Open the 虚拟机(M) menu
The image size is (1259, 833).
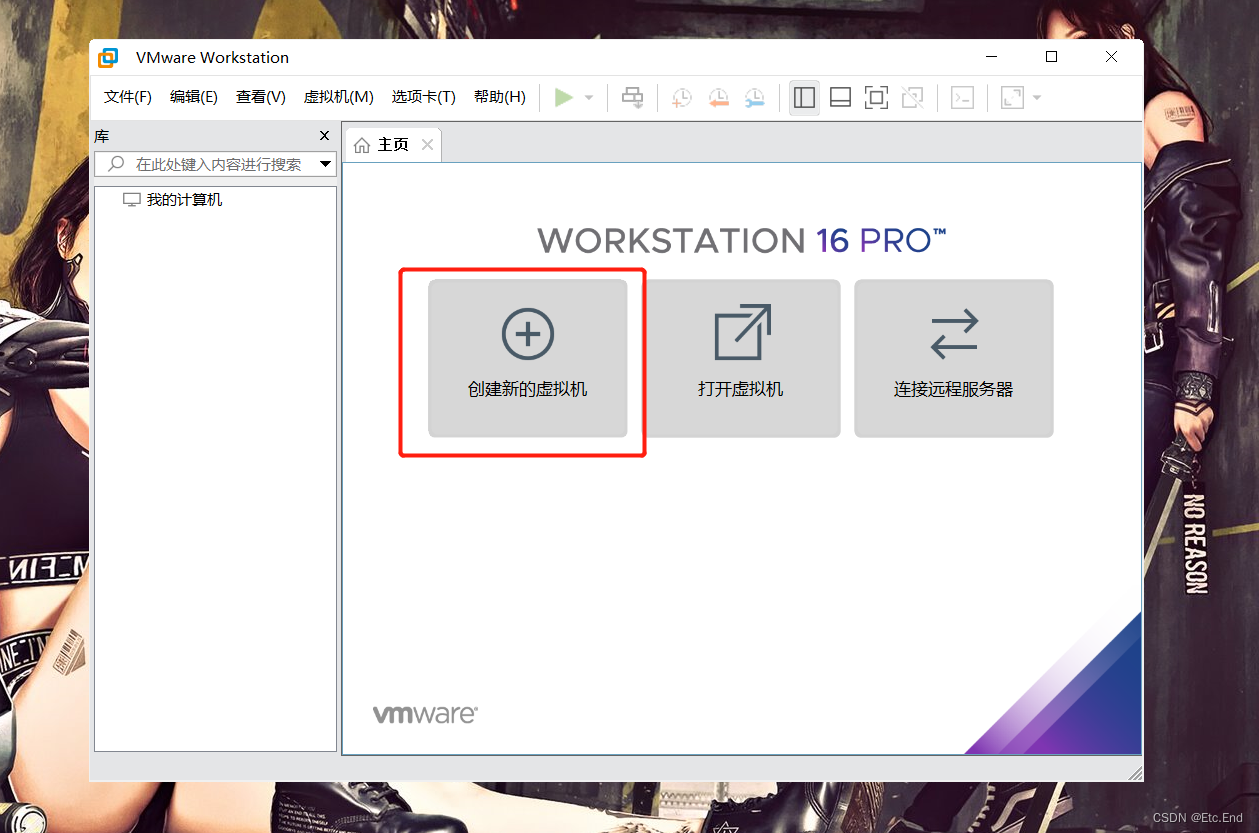[x=339, y=97]
